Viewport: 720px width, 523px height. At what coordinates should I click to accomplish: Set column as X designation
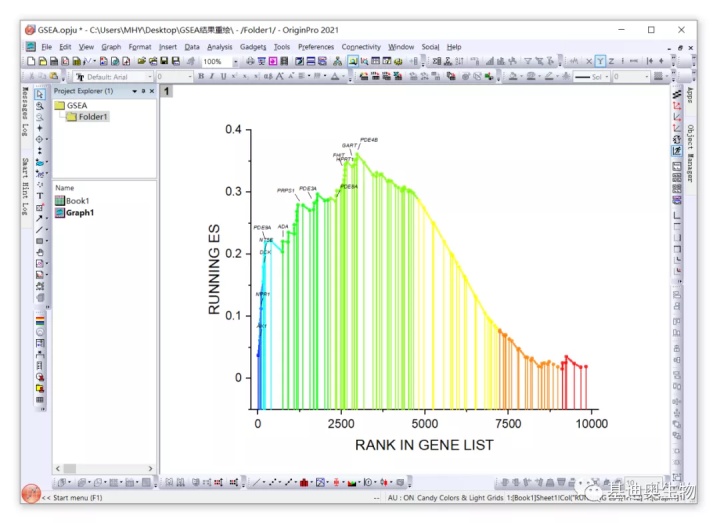tap(589, 61)
